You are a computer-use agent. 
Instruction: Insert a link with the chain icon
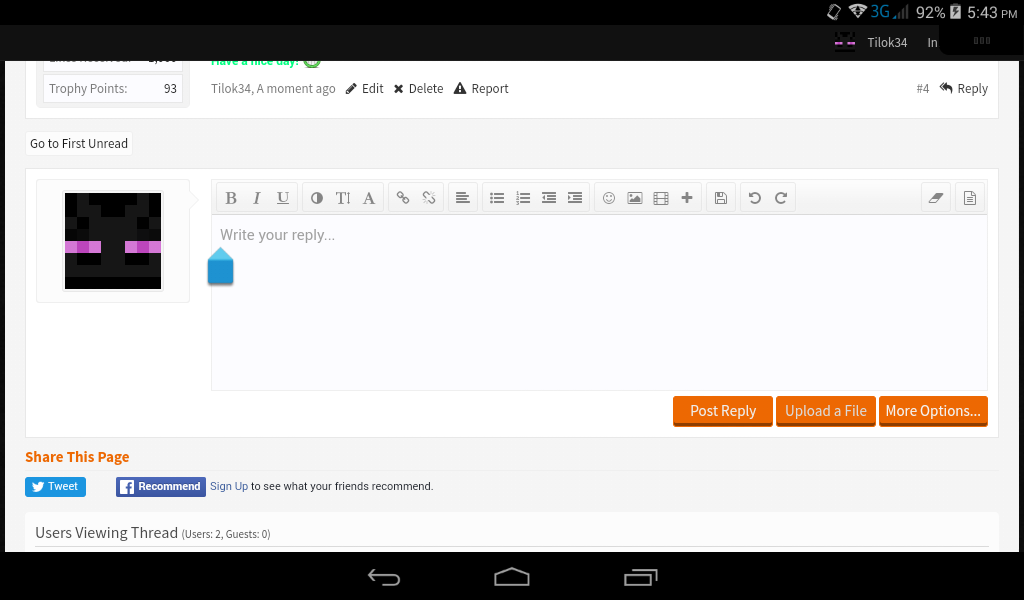click(x=403, y=198)
